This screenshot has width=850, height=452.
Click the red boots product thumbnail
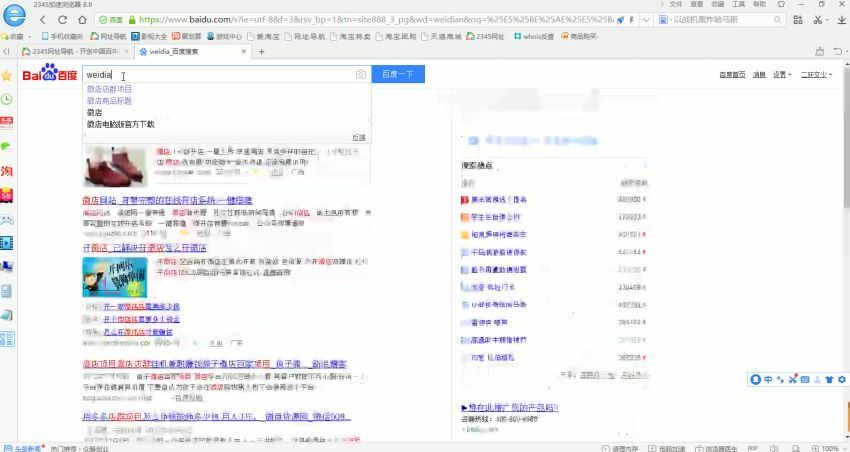pyautogui.click(x=115, y=167)
